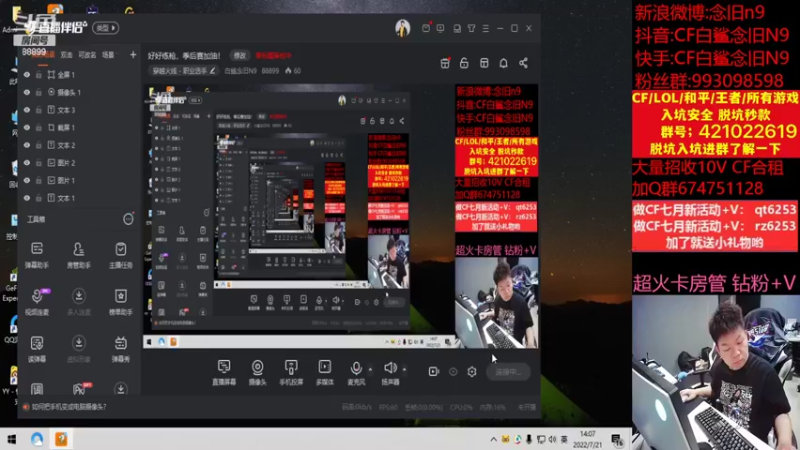Image resolution: width=800 pixels, height=450 pixels.
Task: Add a 多媒体 multimedia source
Action: [324, 372]
